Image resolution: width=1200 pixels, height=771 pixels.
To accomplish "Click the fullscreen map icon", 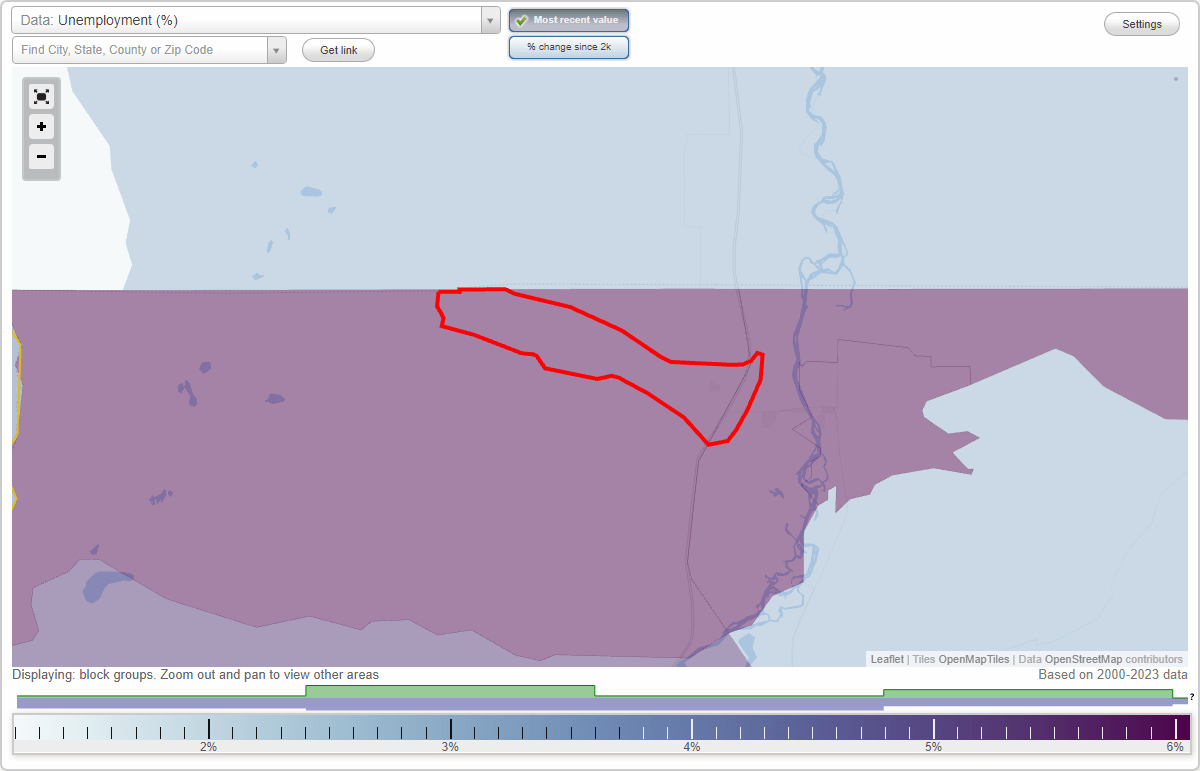I will point(41,97).
